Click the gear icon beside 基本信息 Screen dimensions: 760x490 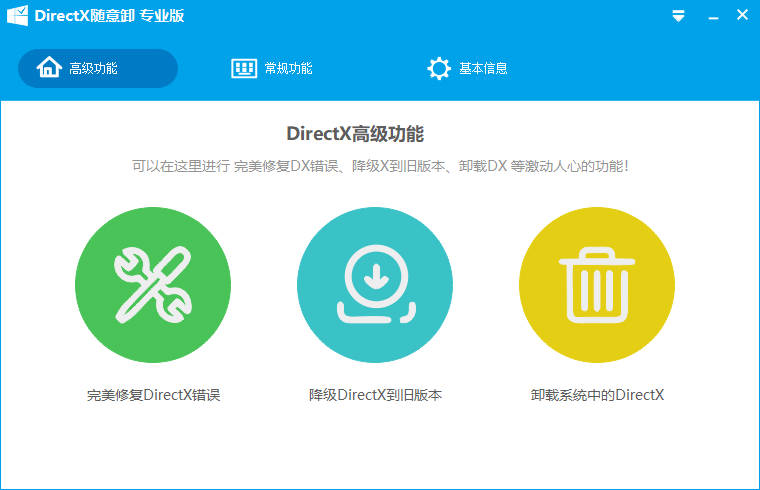[439, 68]
